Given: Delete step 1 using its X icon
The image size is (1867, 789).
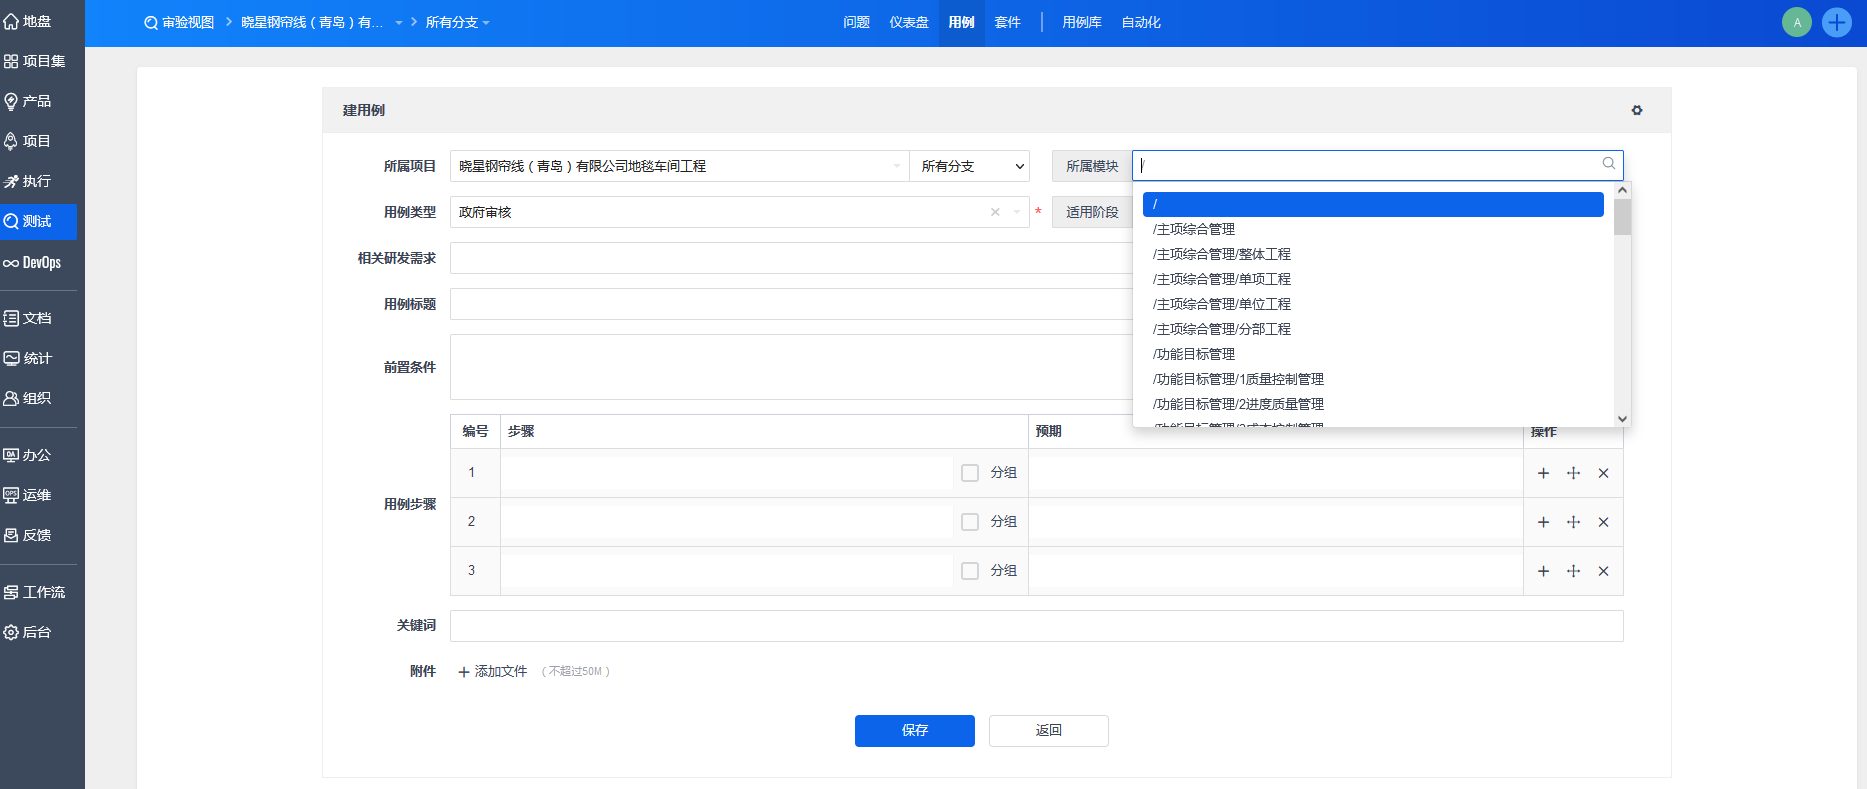Looking at the screenshot, I should point(1603,473).
